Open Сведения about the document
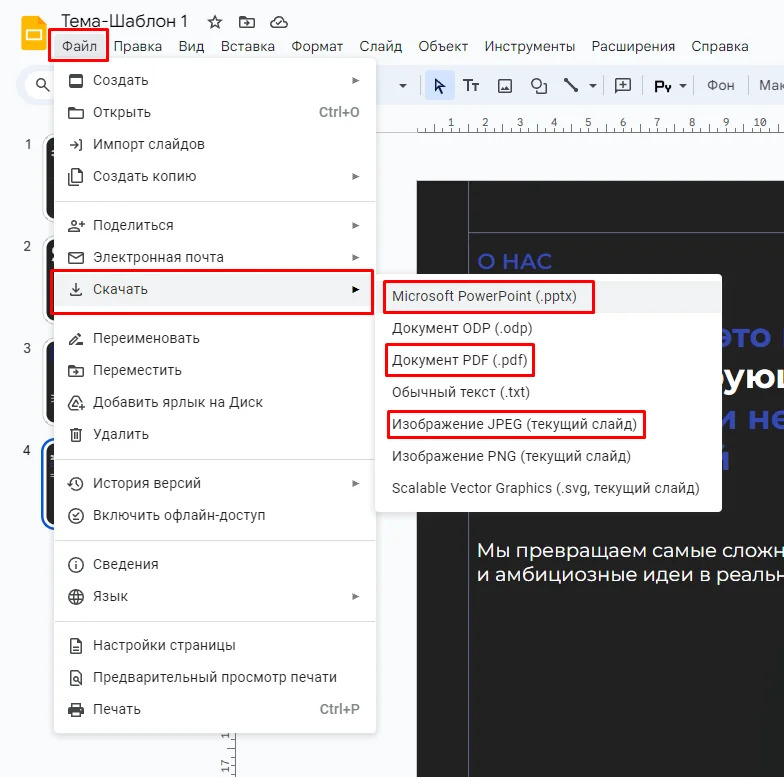 (214, 564)
